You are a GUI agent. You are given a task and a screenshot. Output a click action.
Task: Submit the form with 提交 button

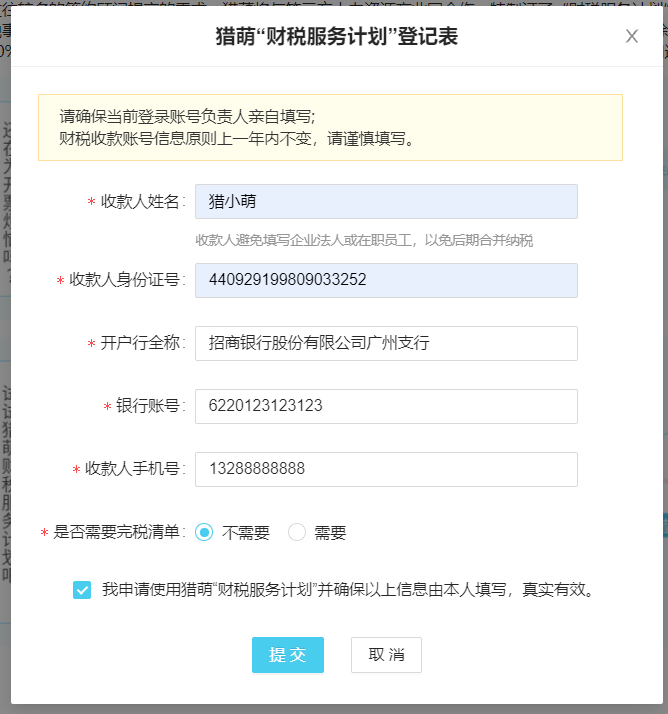(288, 655)
